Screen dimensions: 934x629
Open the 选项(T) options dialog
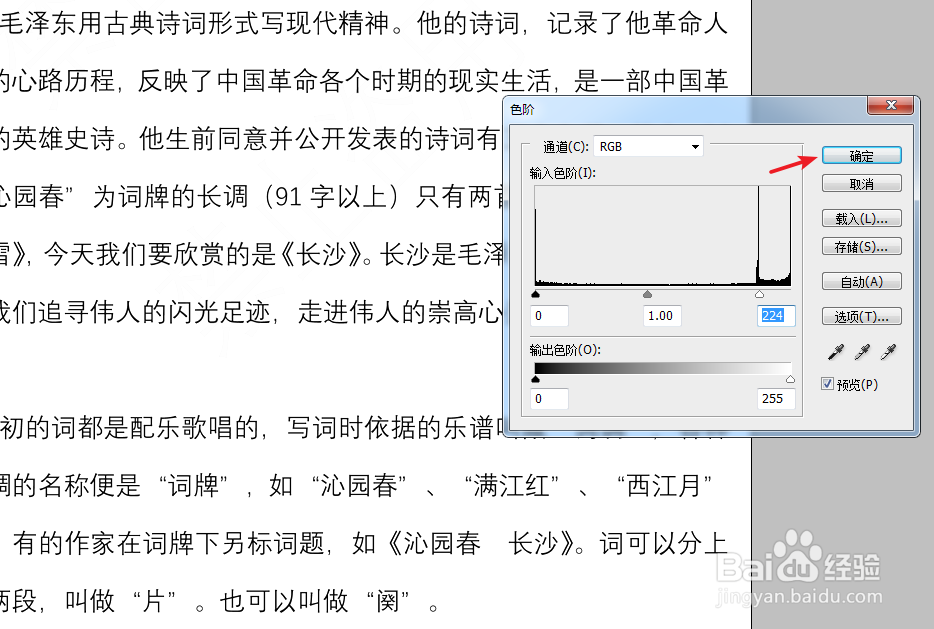[861, 316]
